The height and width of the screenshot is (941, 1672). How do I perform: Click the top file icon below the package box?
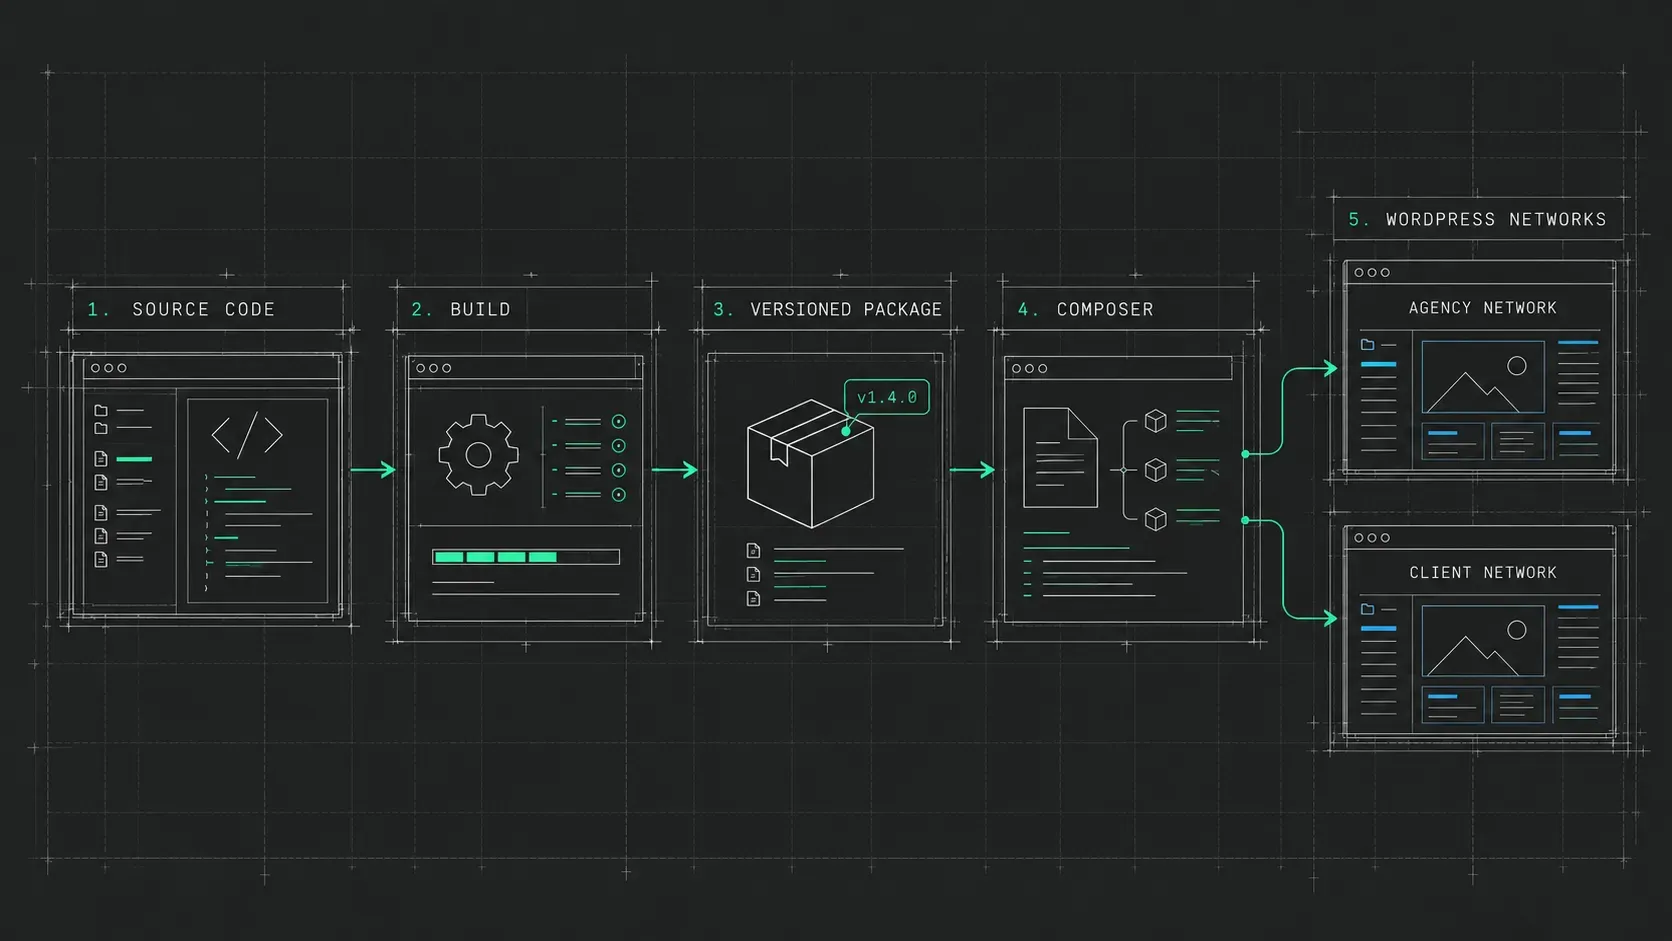[x=754, y=550]
